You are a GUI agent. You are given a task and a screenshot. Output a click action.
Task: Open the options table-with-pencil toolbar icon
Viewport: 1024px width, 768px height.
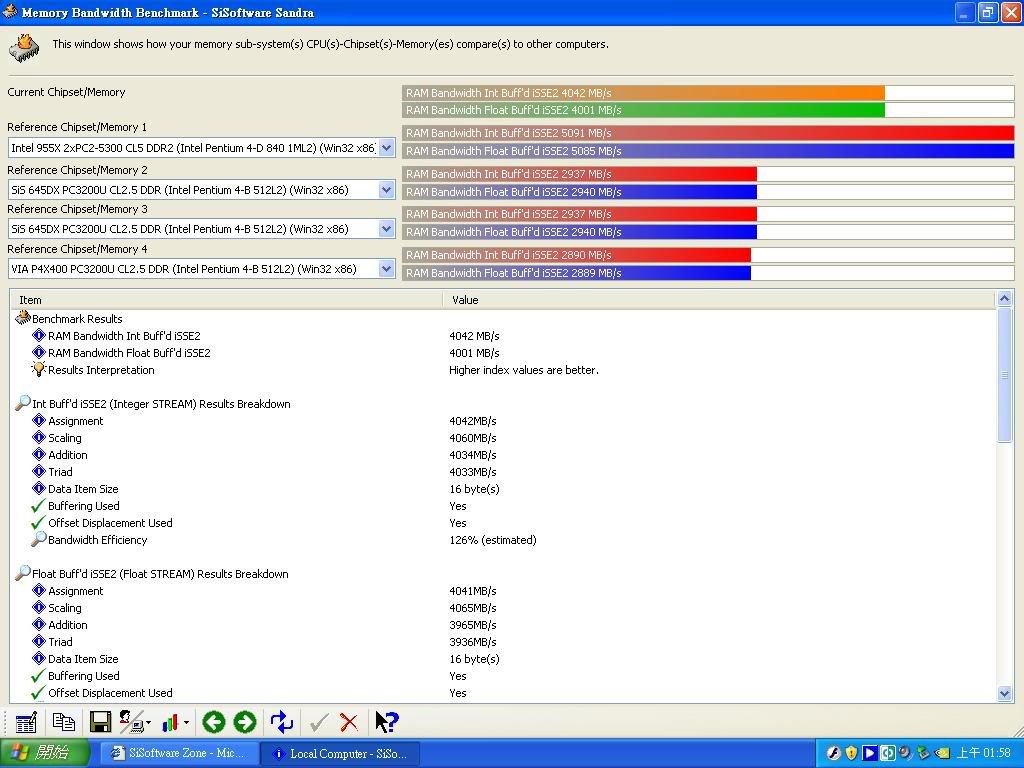tap(26, 722)
